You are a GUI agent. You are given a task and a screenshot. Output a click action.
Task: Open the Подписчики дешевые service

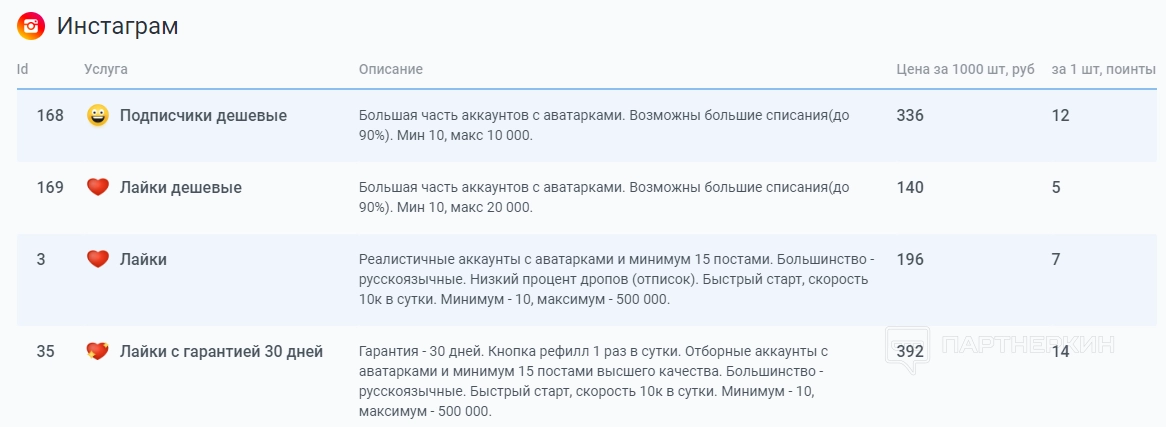pos(203,116)
